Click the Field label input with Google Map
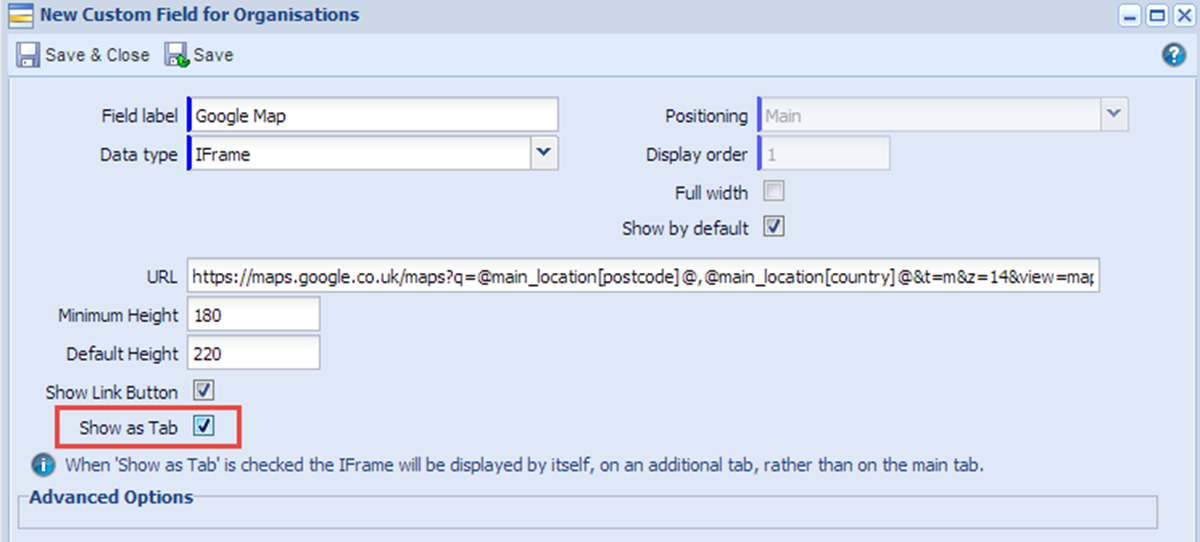 point(373,115)
